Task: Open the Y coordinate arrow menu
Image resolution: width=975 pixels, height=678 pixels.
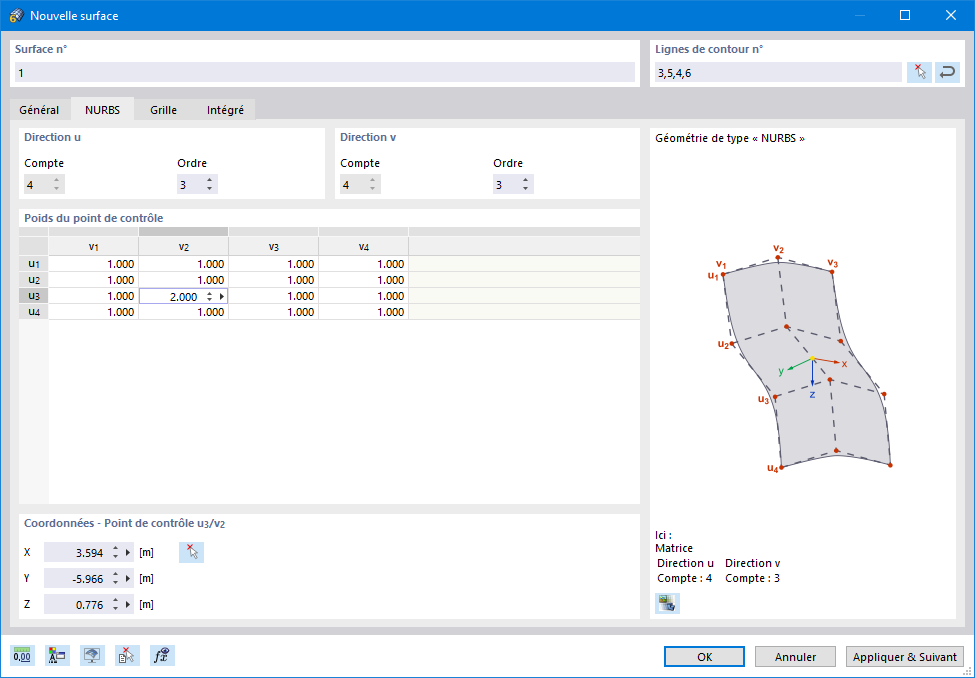Action: pyautogui.click(x=128, y=578)
